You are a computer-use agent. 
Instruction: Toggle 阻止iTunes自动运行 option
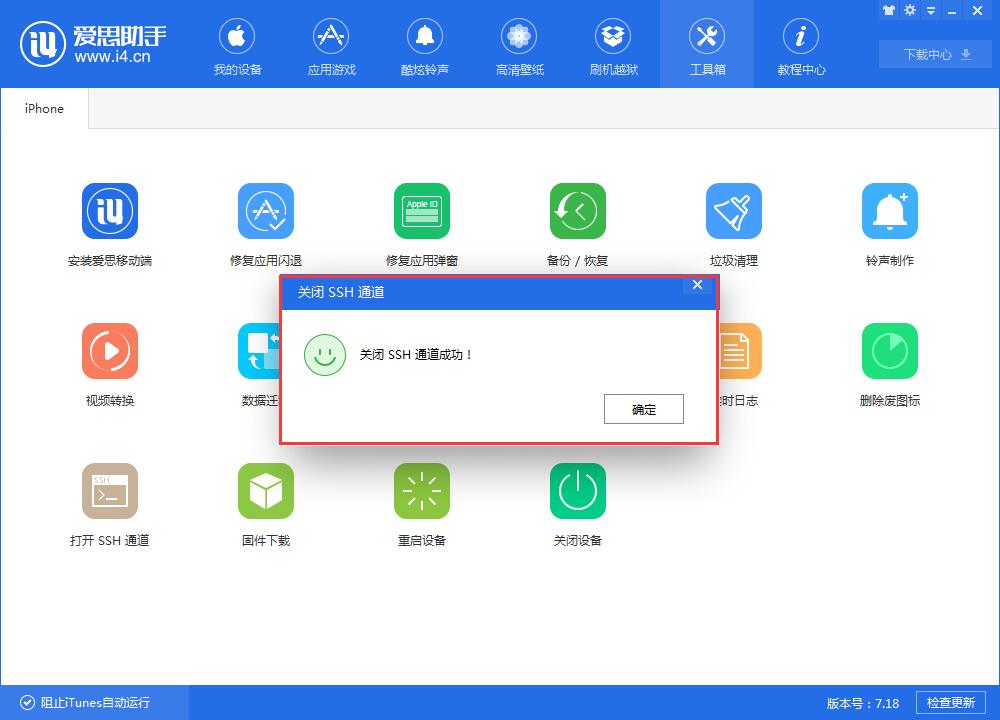tap(85, 702)
